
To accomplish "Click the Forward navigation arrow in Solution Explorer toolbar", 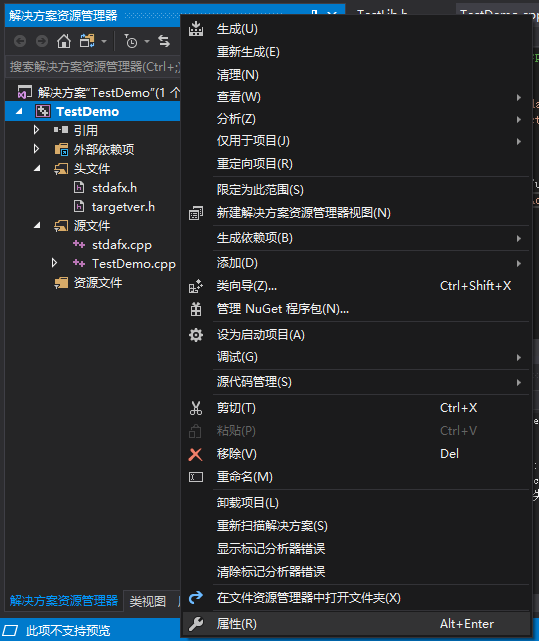I will (42, 41).
